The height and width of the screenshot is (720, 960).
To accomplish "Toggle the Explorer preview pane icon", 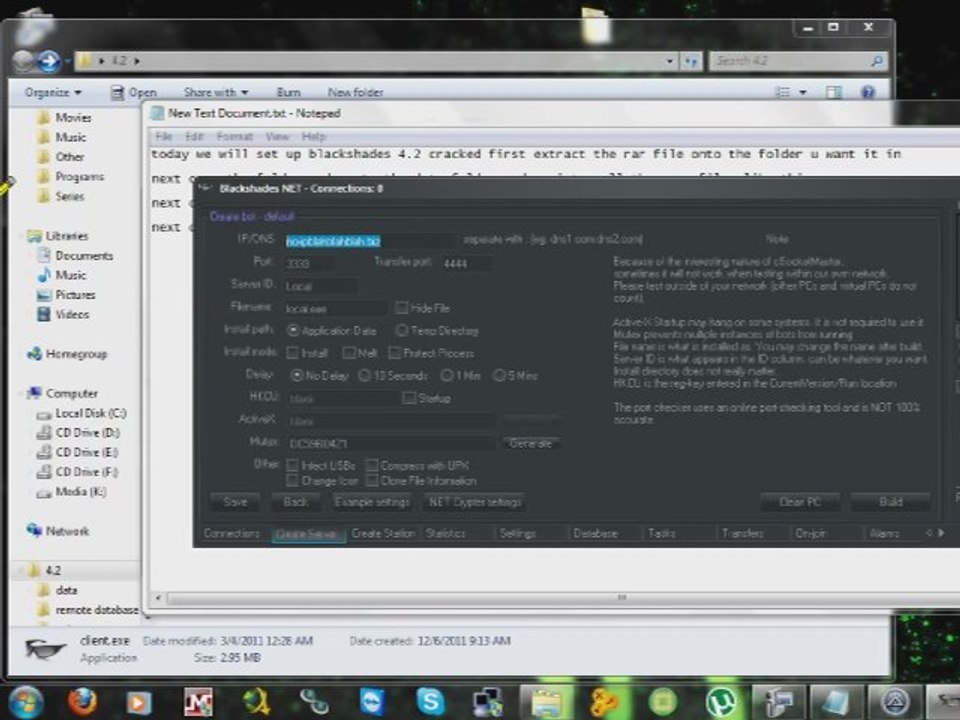I will coord(833,92).
